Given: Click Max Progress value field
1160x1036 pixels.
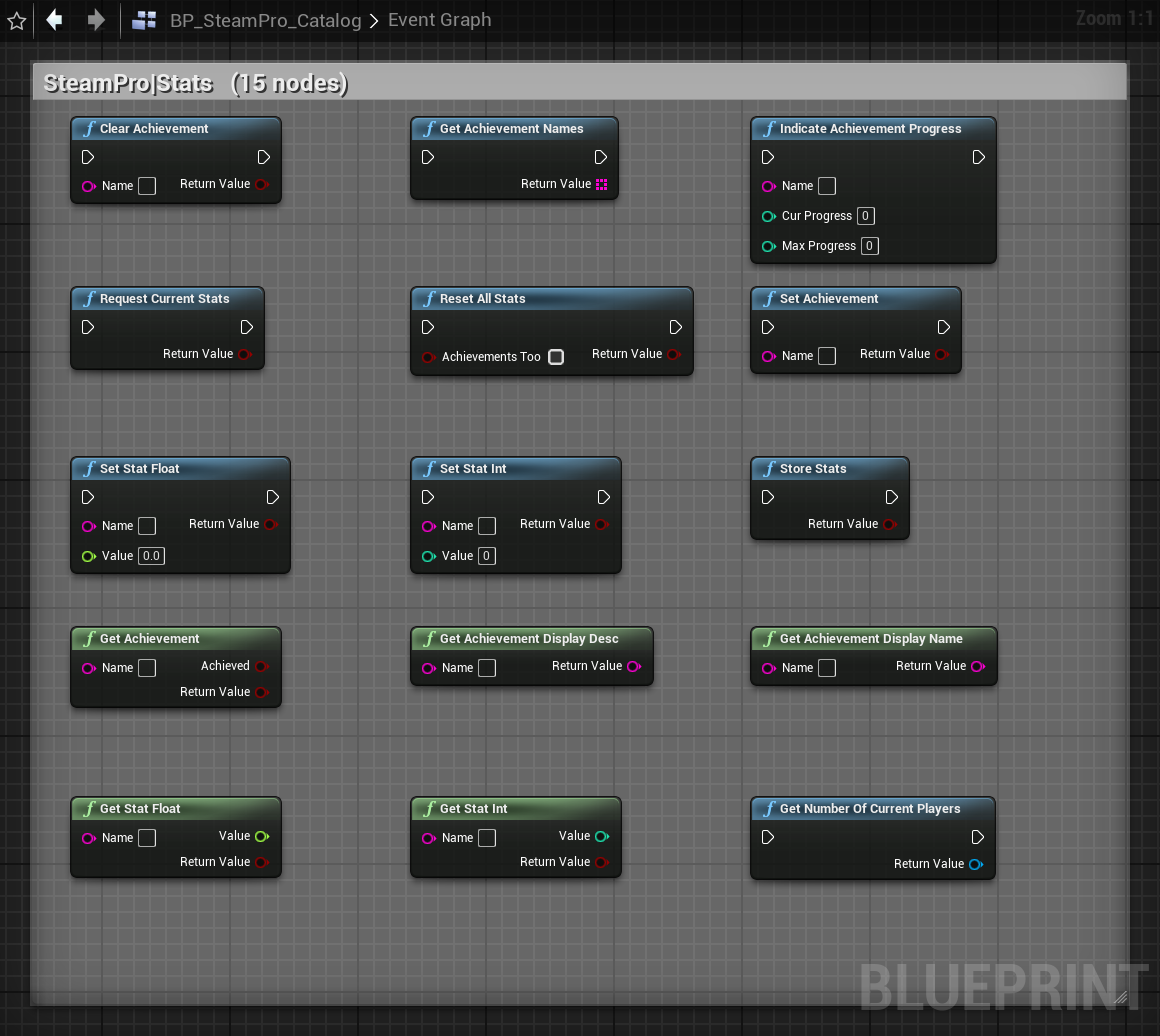Looking at the screenshot, I should click(x=870, y=246).
